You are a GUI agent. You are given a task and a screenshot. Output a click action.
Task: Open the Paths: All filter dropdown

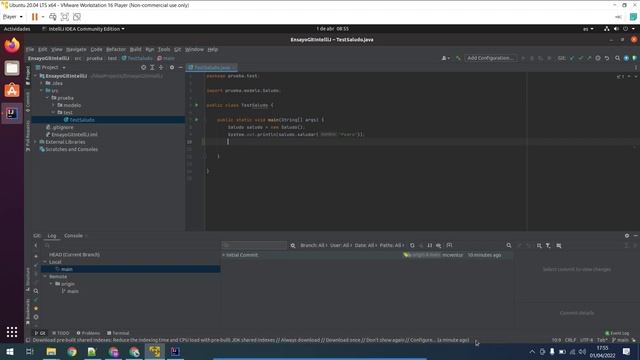click(x=392, y=245)
